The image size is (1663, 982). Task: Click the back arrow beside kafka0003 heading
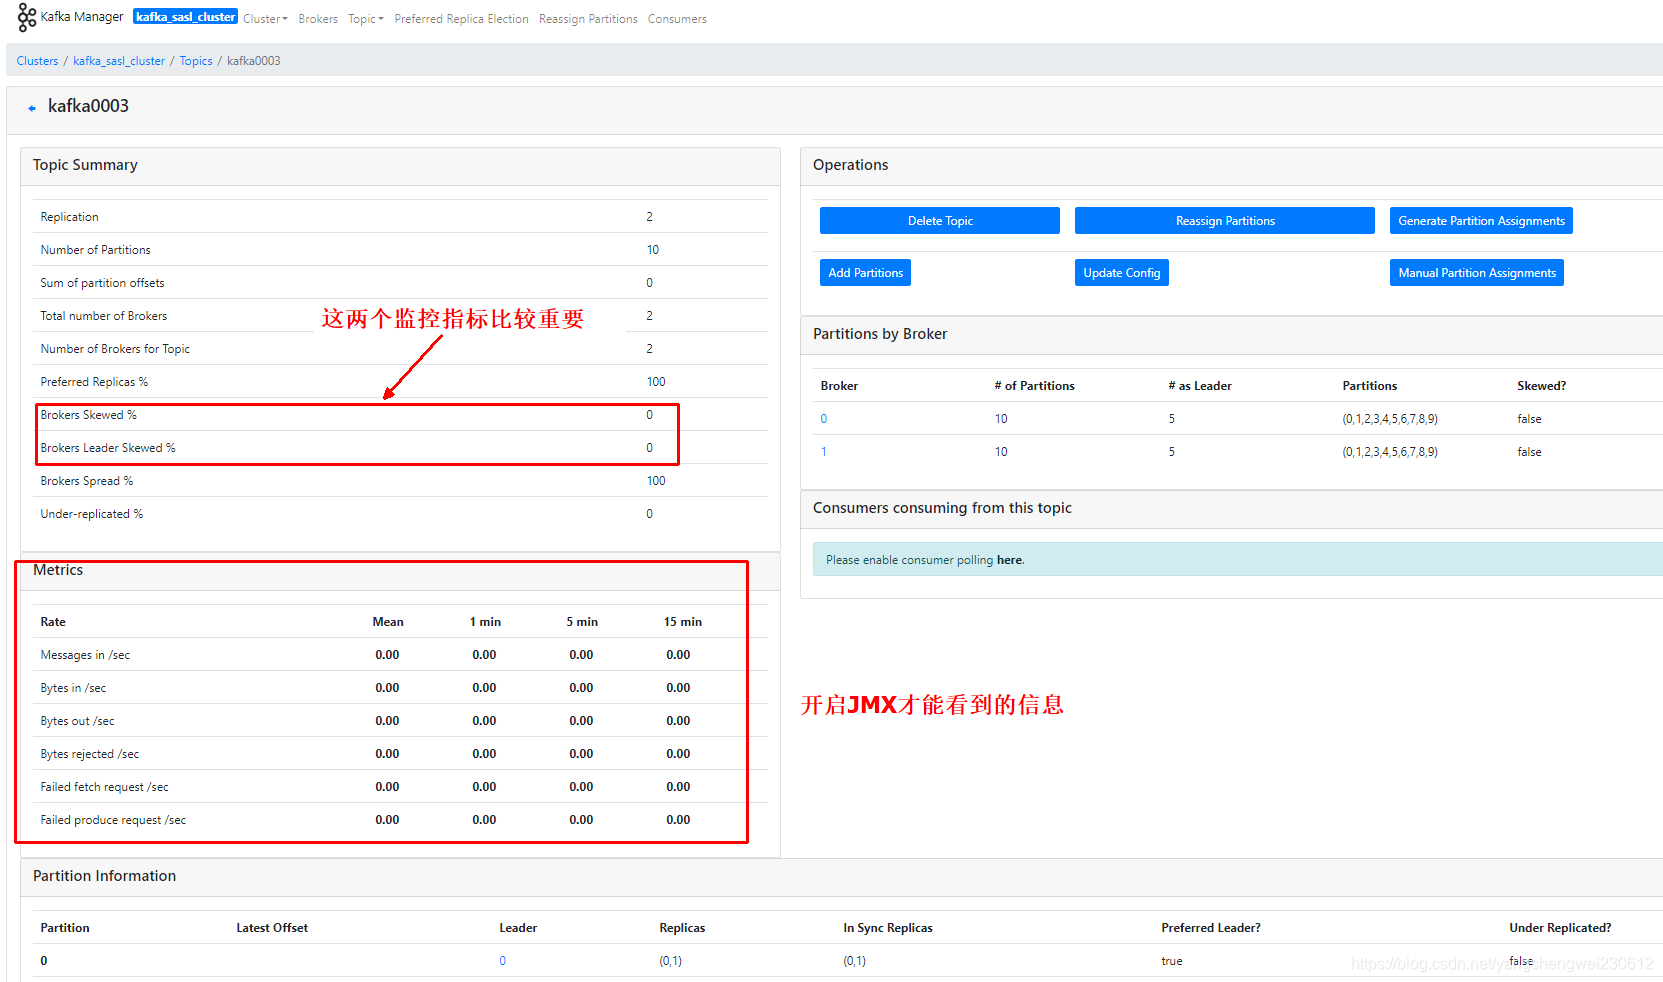click(32, 108)
